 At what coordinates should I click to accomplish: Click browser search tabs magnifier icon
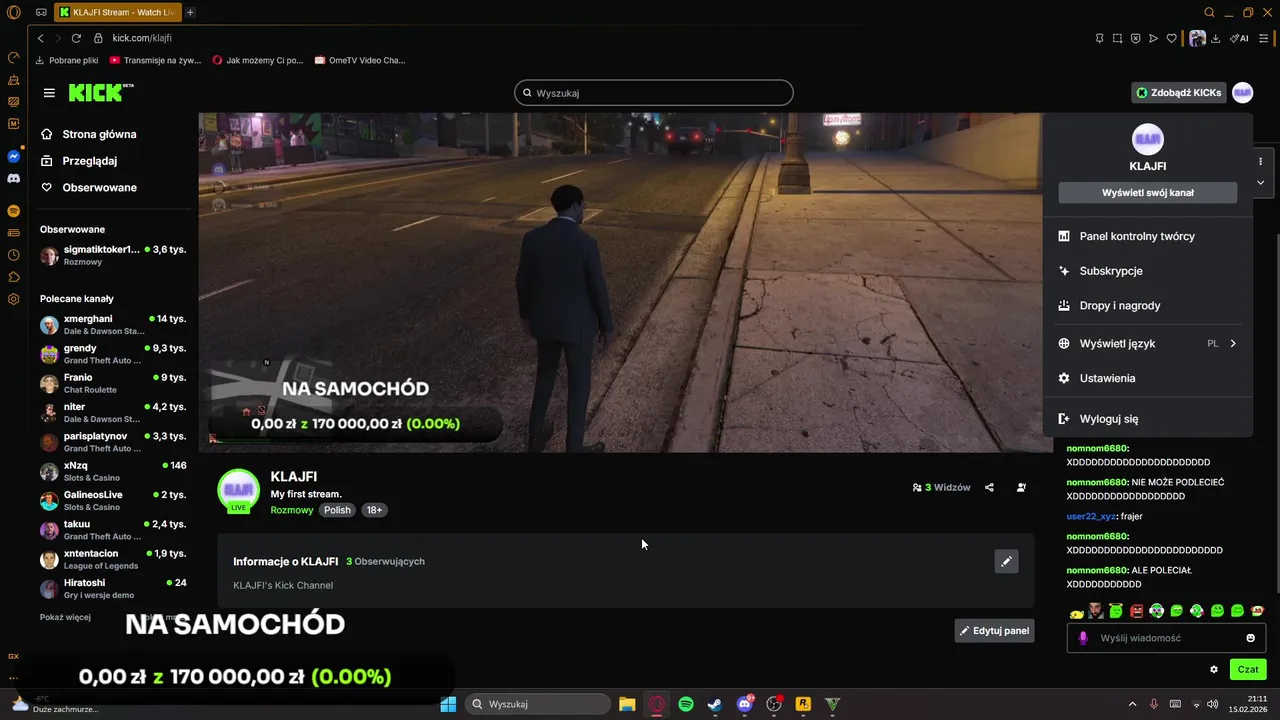tap(1209, 12)
